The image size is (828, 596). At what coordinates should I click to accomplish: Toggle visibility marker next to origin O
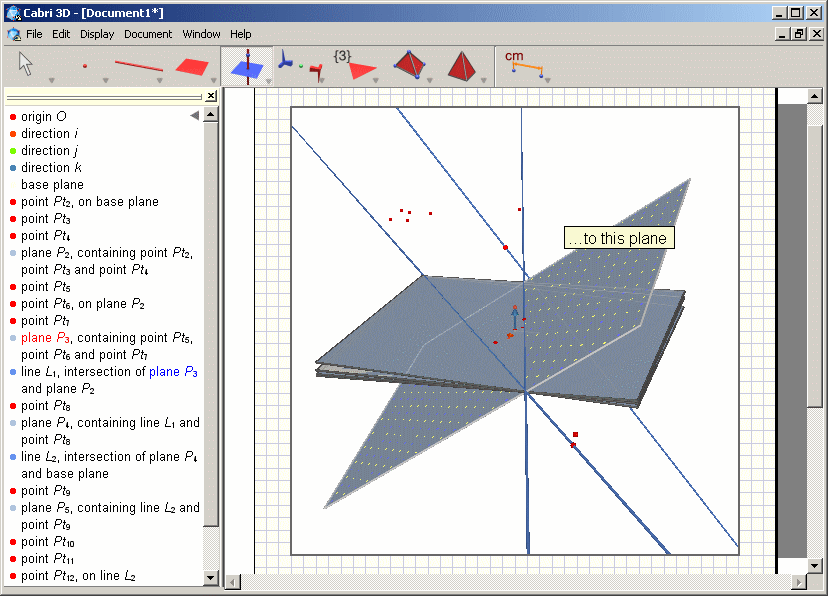(x=13, y=116)
